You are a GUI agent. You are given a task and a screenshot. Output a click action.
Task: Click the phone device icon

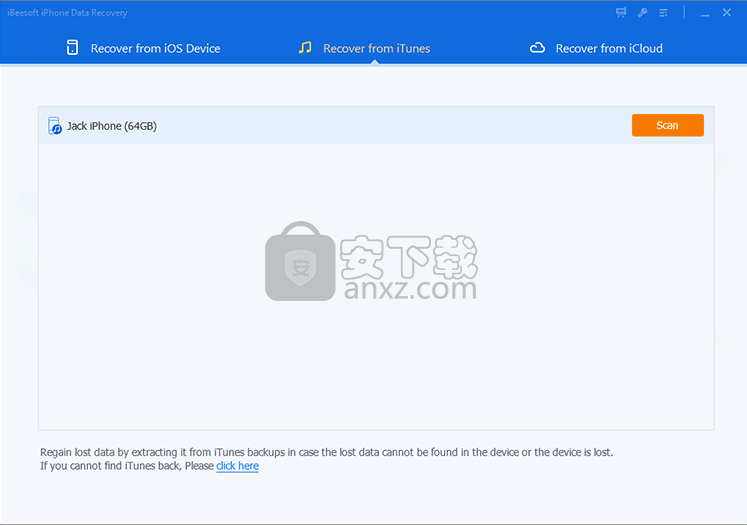pos(72,48)
